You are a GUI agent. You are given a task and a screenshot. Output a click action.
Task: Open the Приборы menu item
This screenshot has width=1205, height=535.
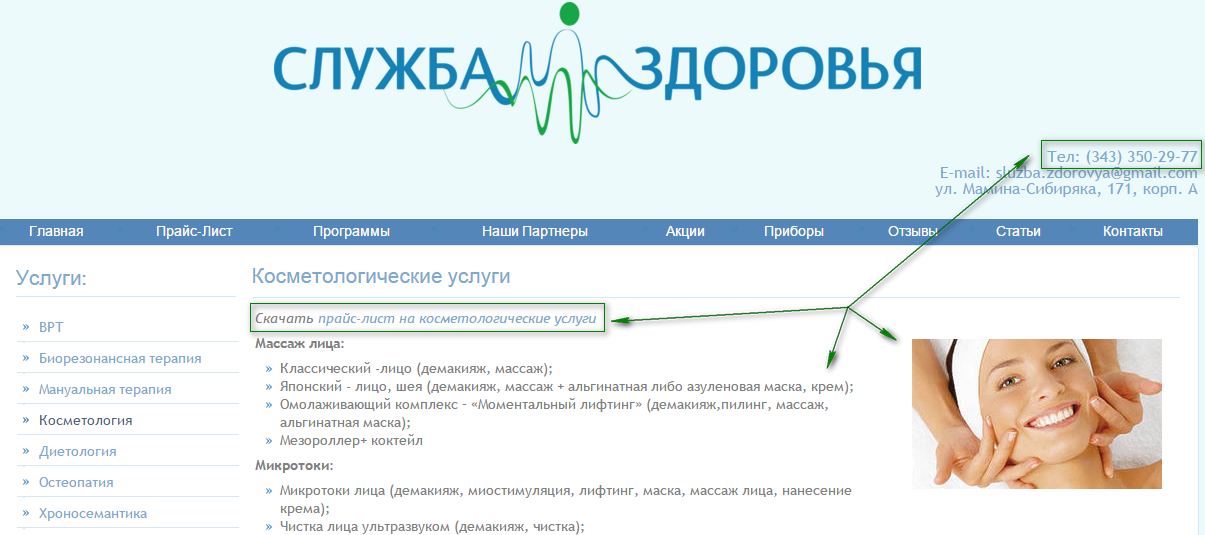(x=794, y=231)
